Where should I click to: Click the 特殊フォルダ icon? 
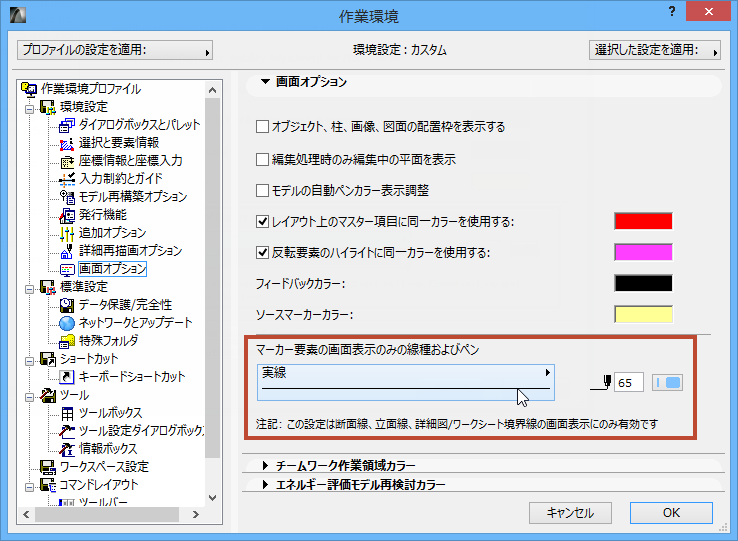[67, 341]
